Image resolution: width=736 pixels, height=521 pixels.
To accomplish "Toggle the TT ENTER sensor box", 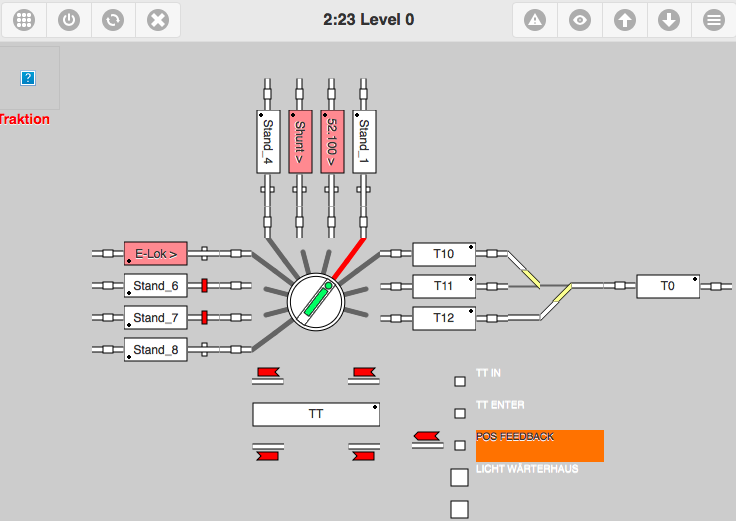I will (460, 413).
